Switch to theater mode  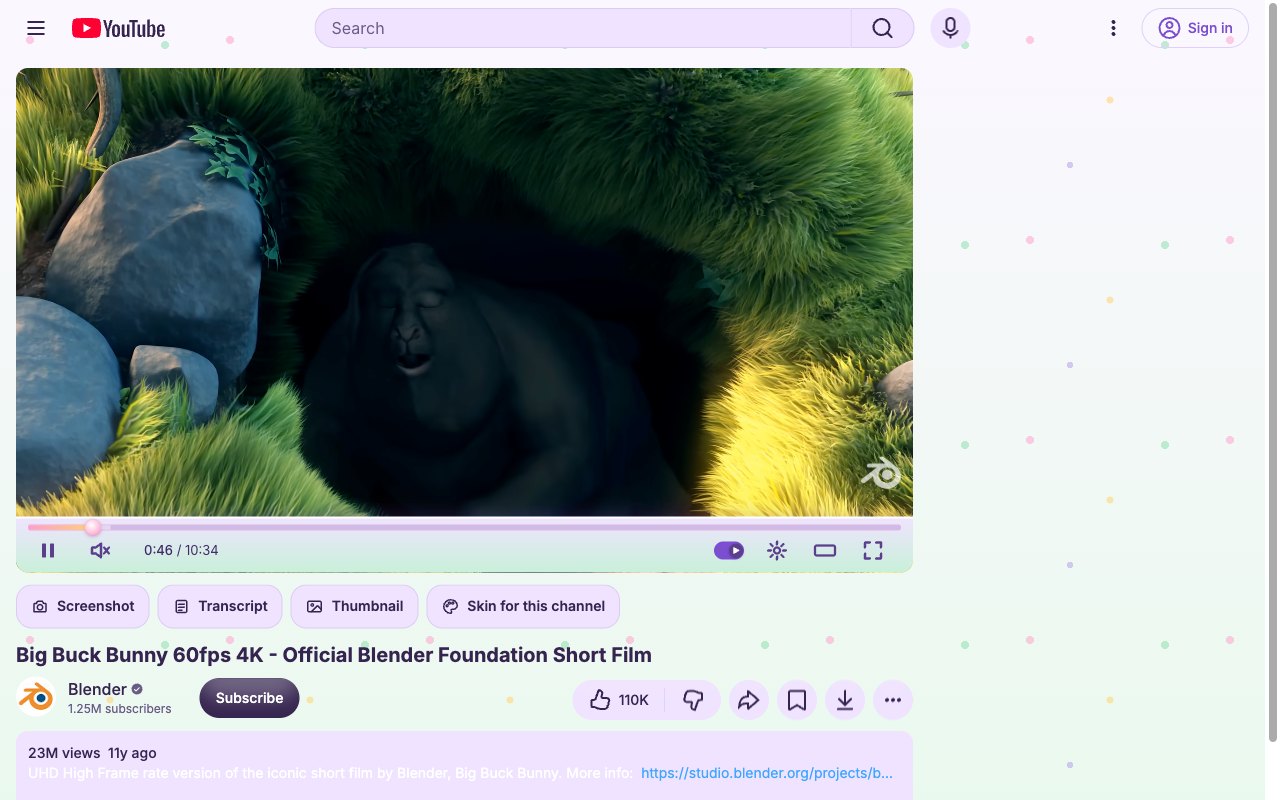(x=825, y=550)
